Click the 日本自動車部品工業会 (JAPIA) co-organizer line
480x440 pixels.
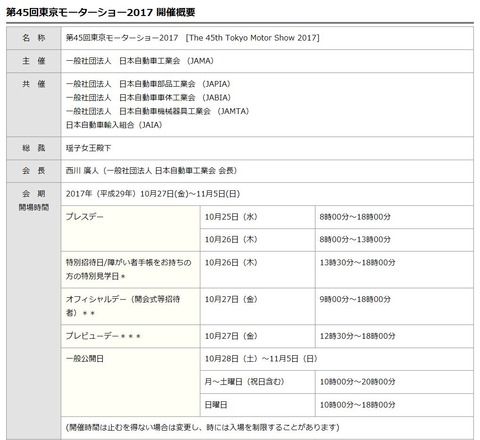pyautogui.click(x=148, y=84)
